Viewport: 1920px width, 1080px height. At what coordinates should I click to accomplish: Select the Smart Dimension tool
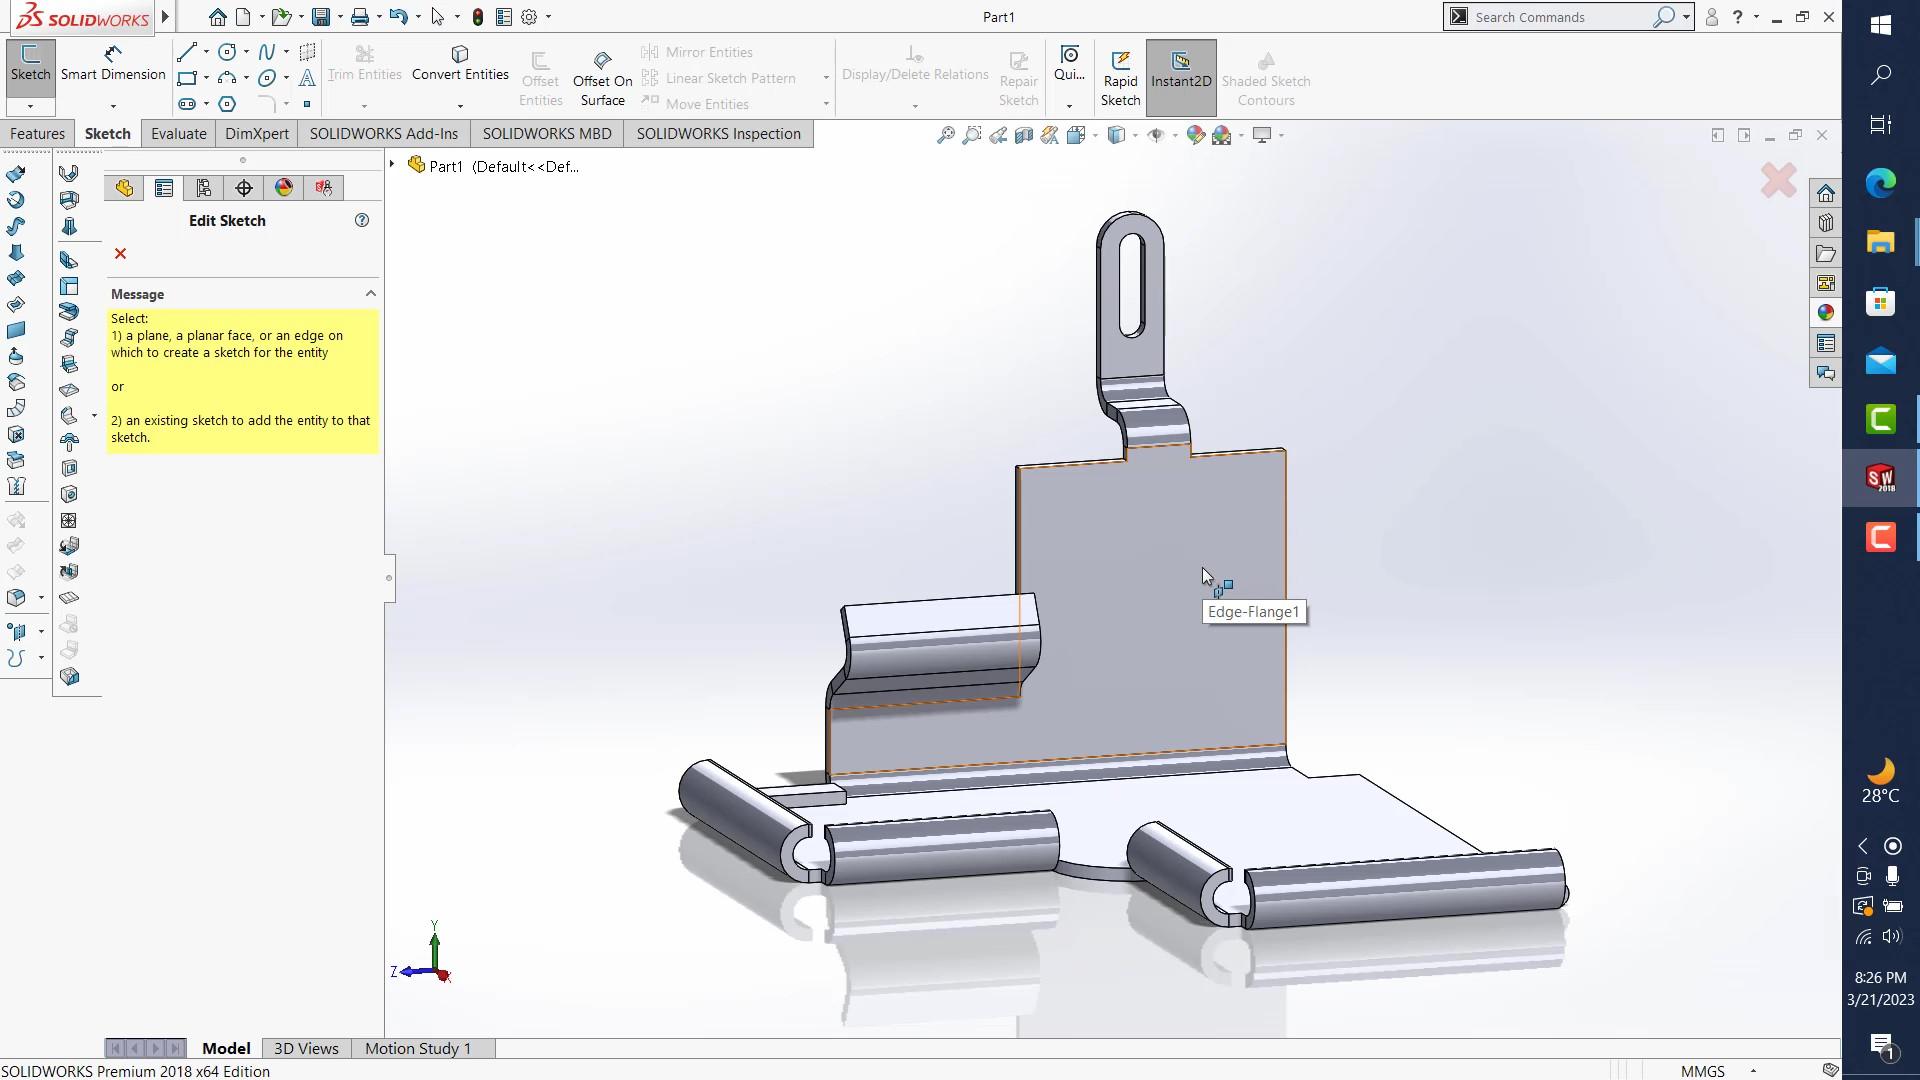point(113,62)
